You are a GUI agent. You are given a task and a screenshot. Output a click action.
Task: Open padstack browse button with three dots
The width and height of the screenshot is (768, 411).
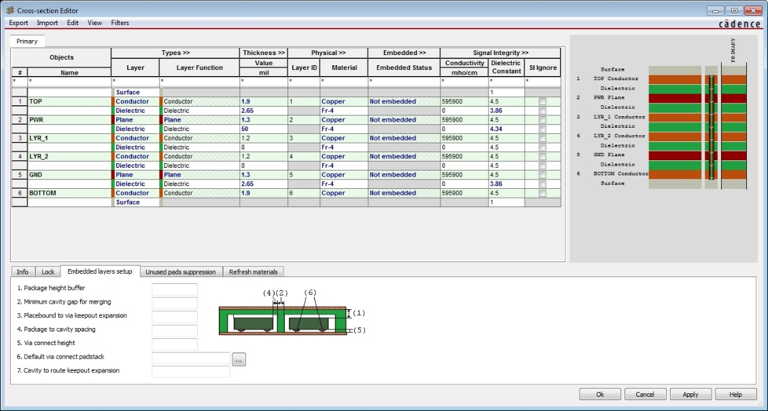(239, 360)
